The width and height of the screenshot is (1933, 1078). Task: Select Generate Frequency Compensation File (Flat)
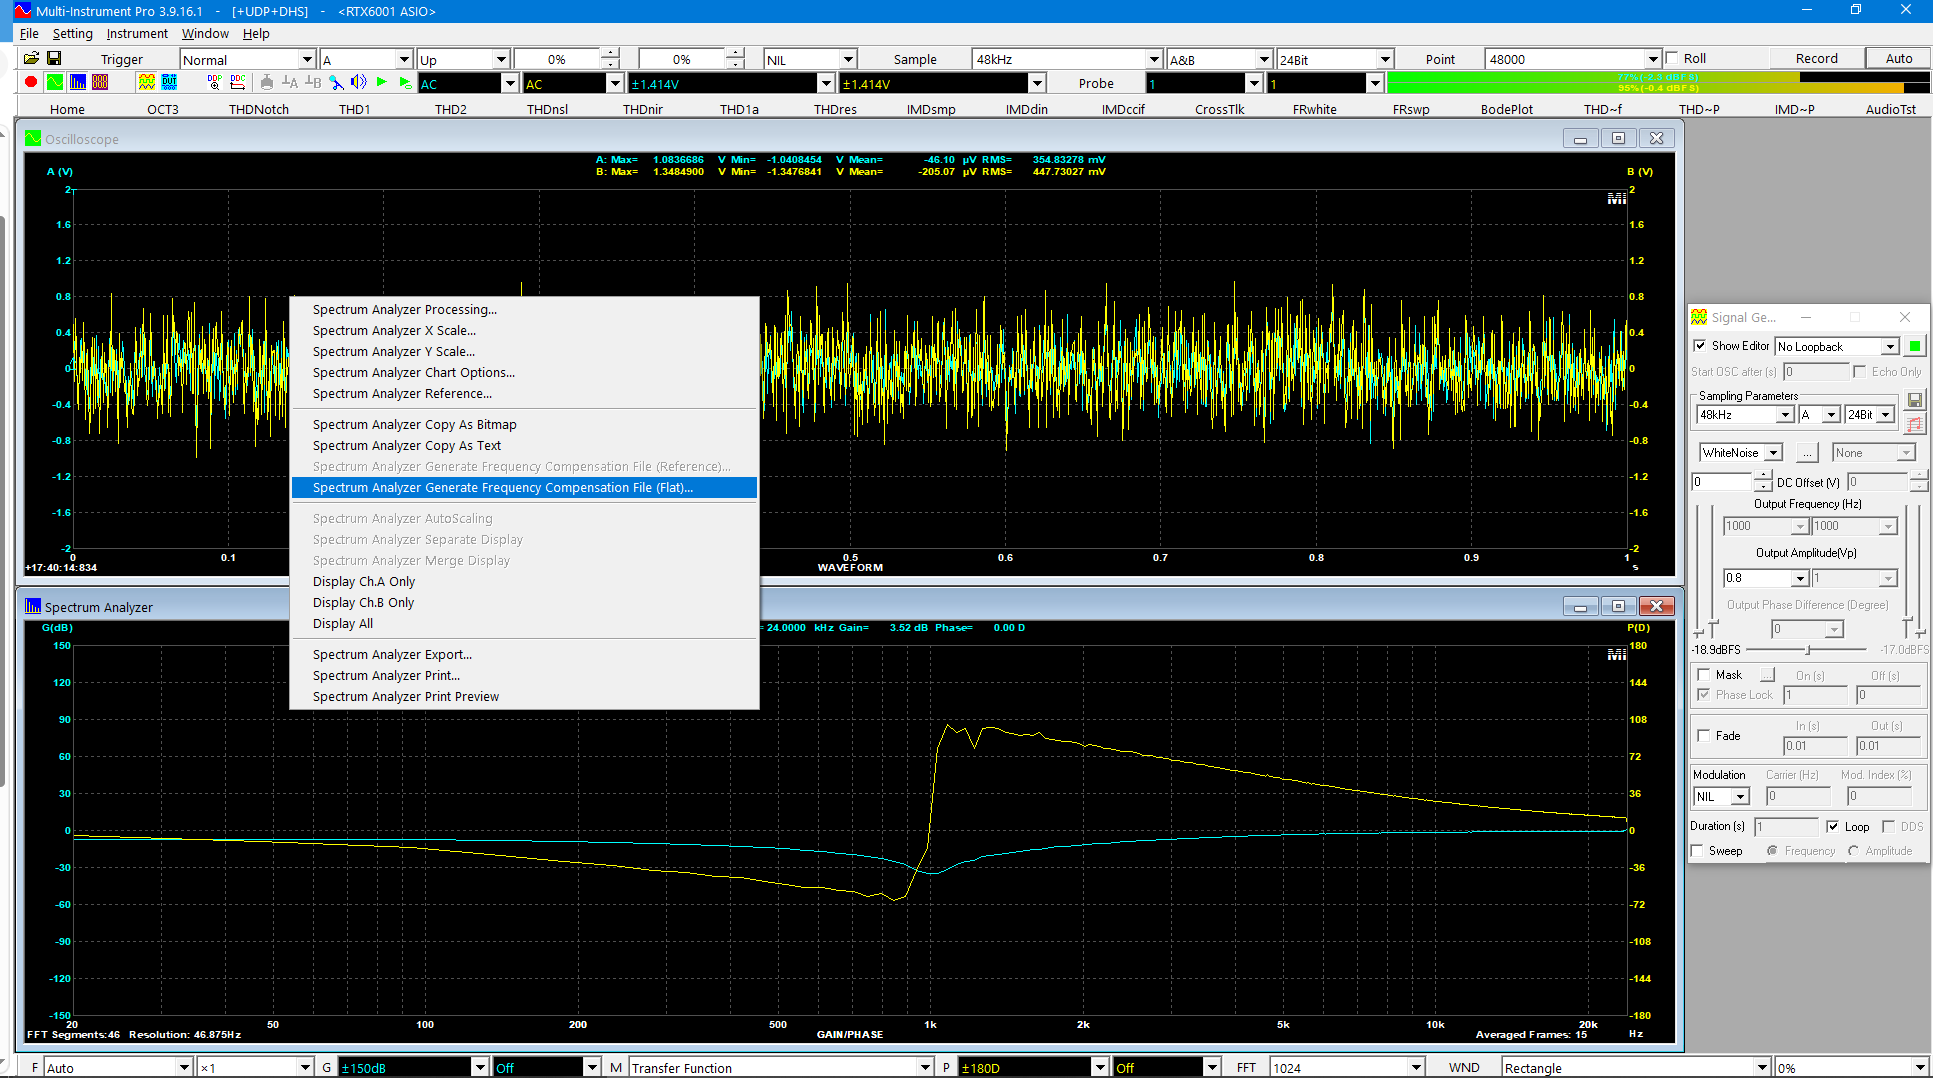[502, 488]
